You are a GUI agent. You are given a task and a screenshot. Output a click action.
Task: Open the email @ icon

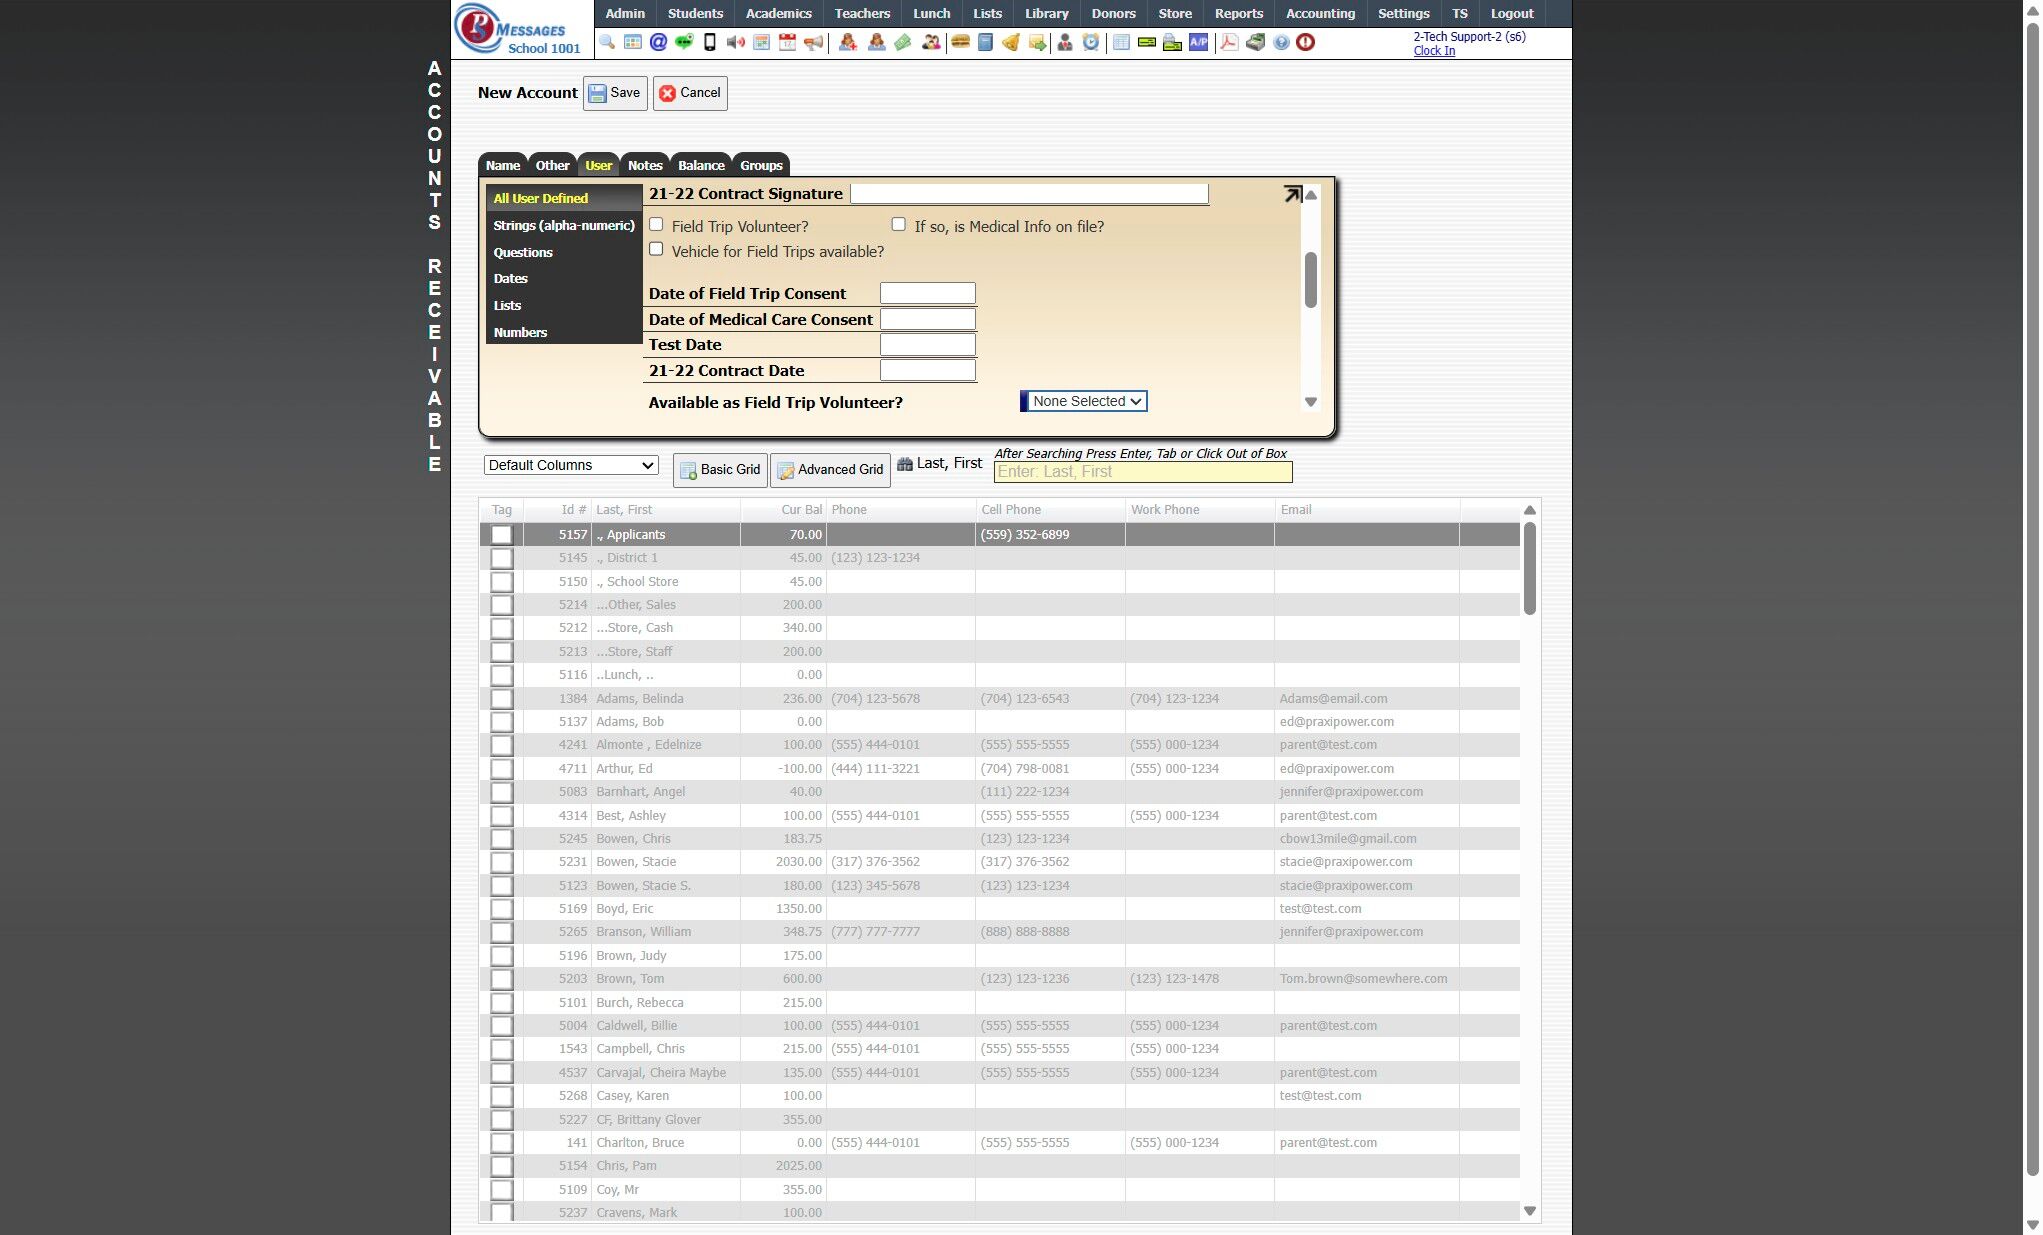tap(658, 42)
